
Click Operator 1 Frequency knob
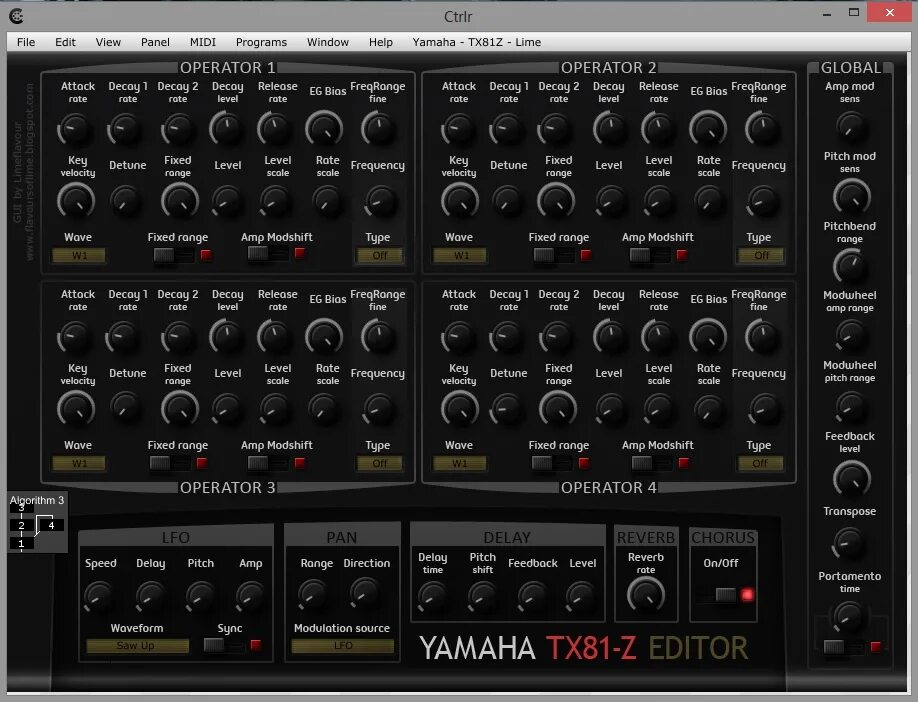click(380, 201)
